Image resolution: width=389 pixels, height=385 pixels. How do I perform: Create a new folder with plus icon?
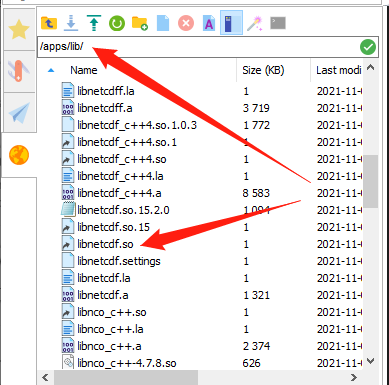click(x=140, y=23)
